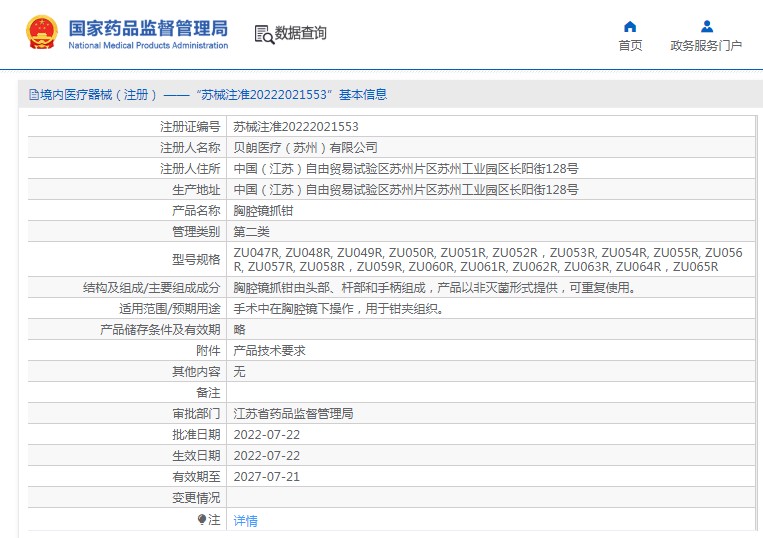
Task: Select registration number 苏械注准20222021553 value
Action: tap(296, 127)
